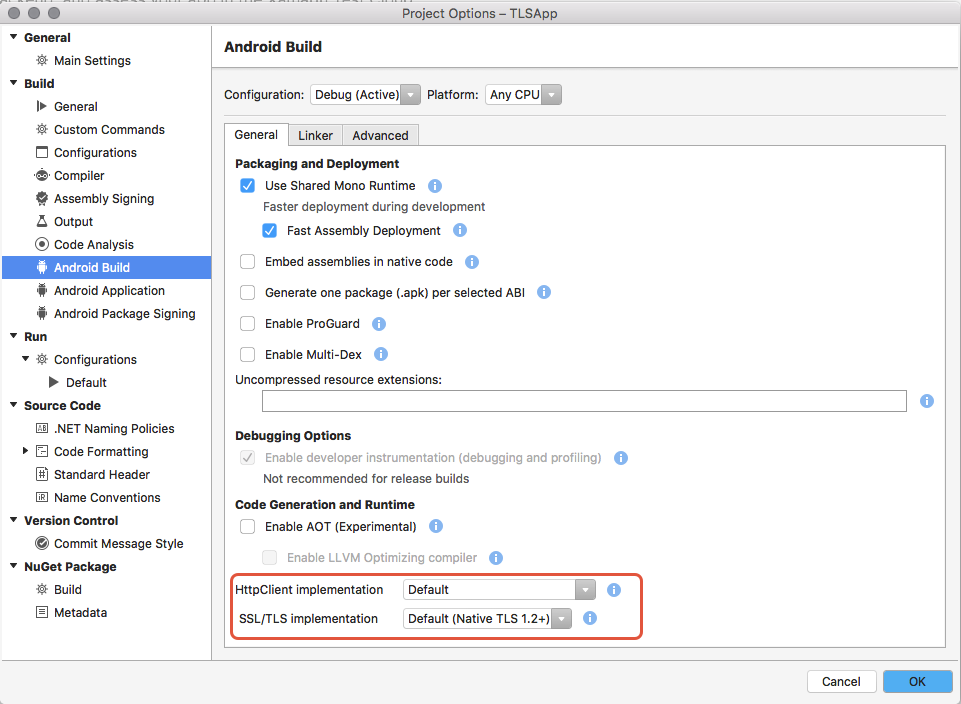Click the info icon next to Enable ProGuard
The image size is (961, 704).
tap(379, 324)
